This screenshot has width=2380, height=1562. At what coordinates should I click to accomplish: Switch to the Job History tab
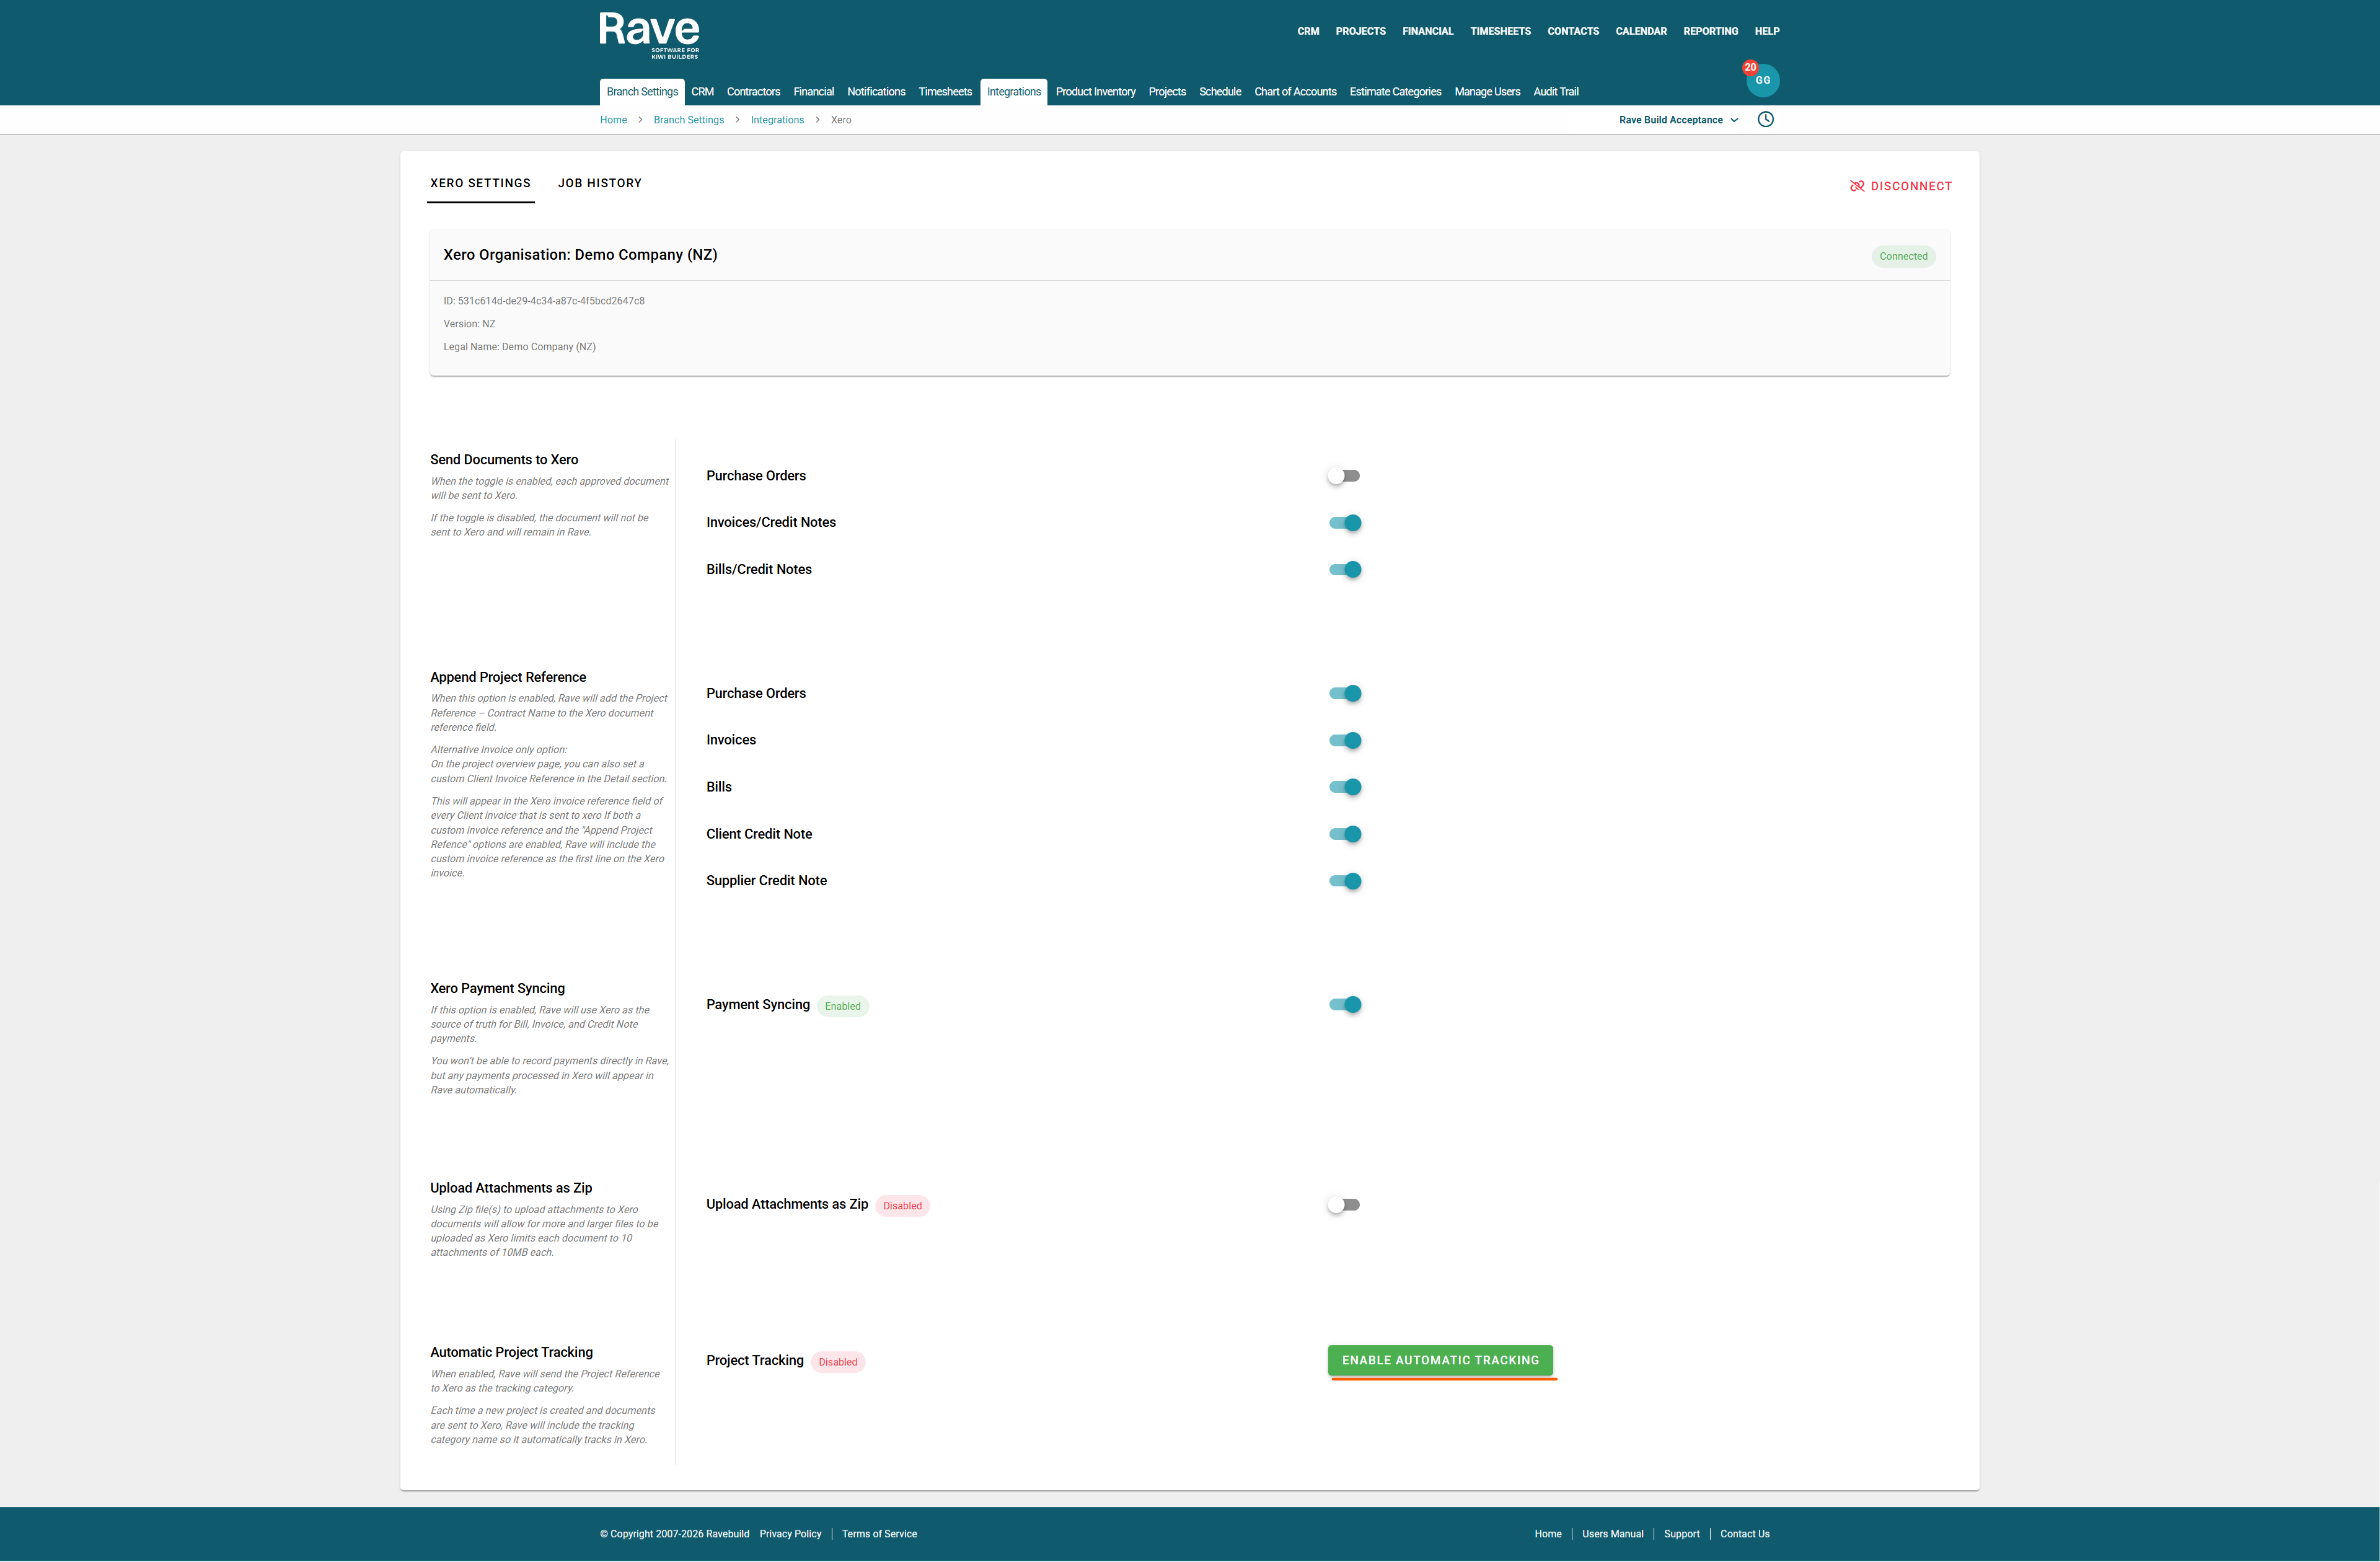[x=599, y=183]
